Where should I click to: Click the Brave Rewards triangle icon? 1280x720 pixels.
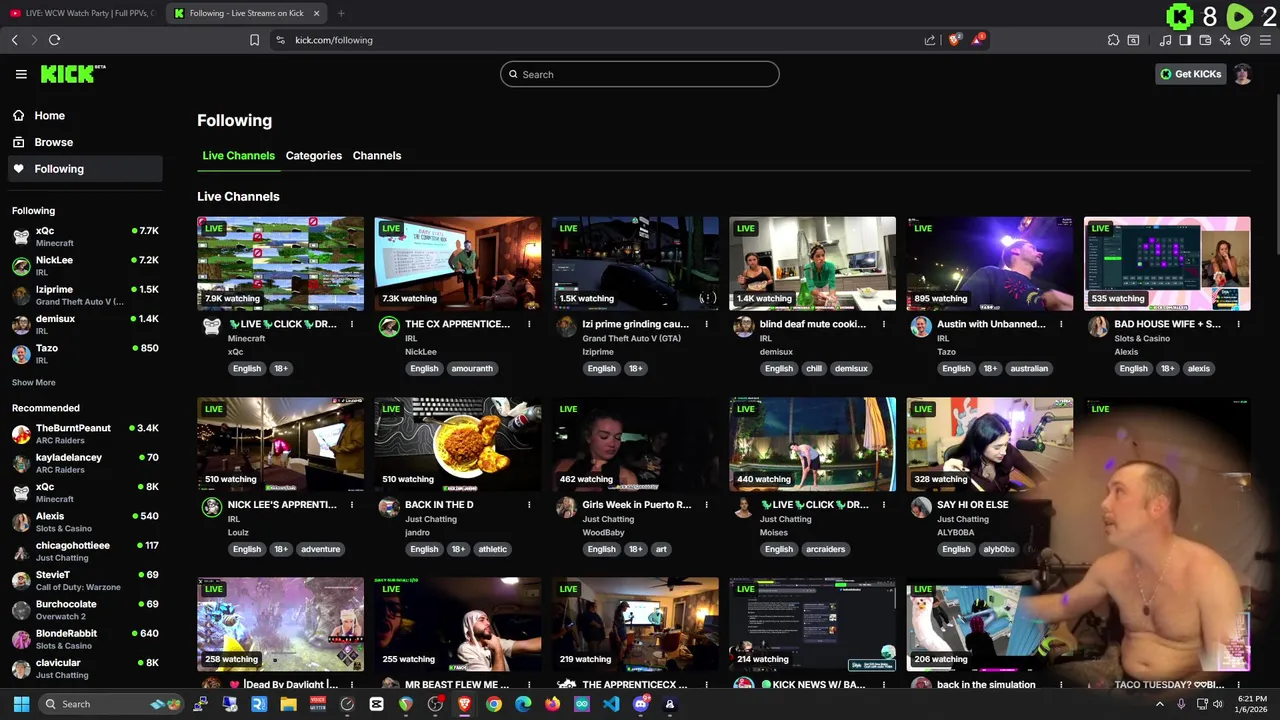coord(978,40)
